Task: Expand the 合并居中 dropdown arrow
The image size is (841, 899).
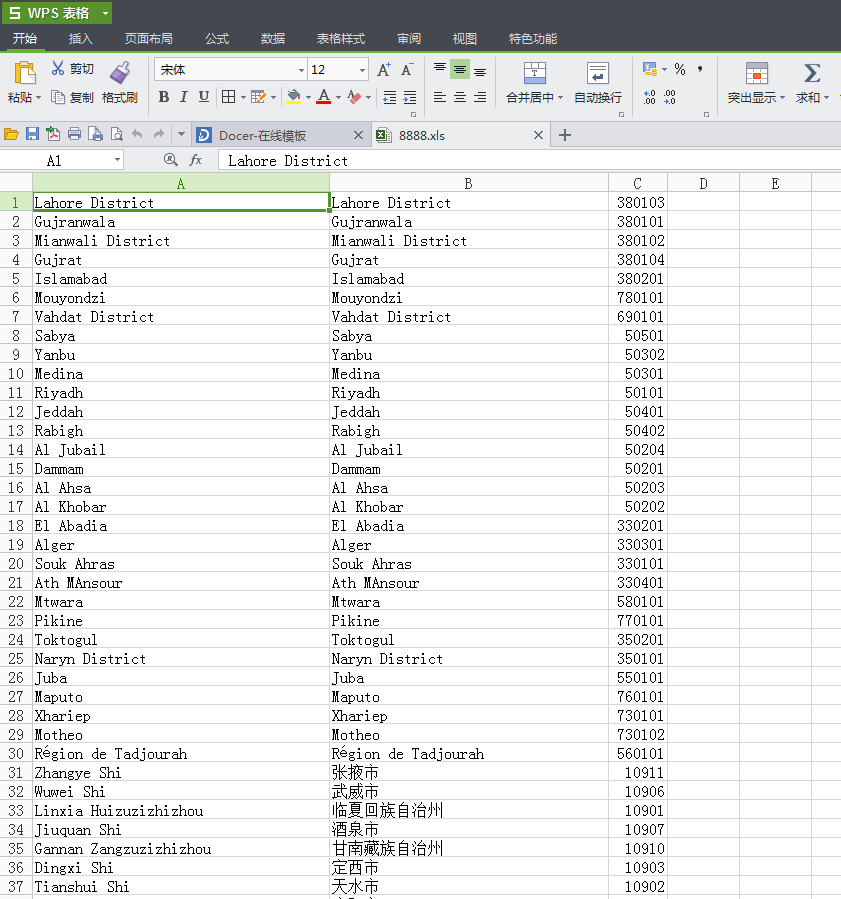Action: 560,98
